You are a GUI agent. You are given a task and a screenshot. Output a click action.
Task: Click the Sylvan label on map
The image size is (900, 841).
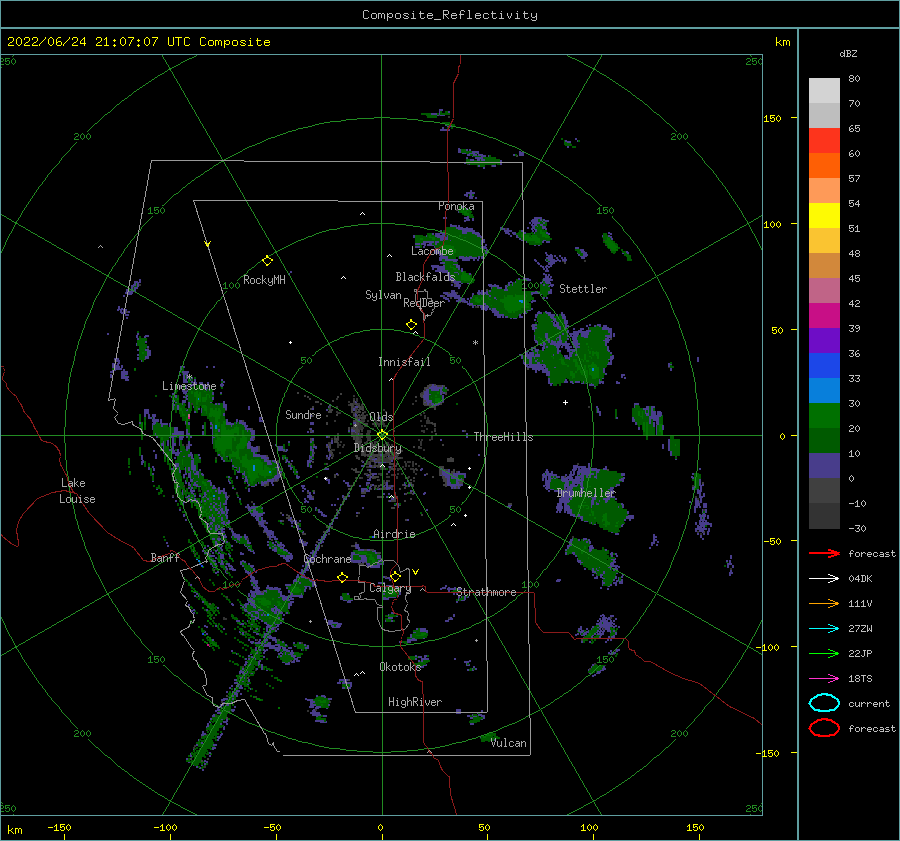coord(383,295)
